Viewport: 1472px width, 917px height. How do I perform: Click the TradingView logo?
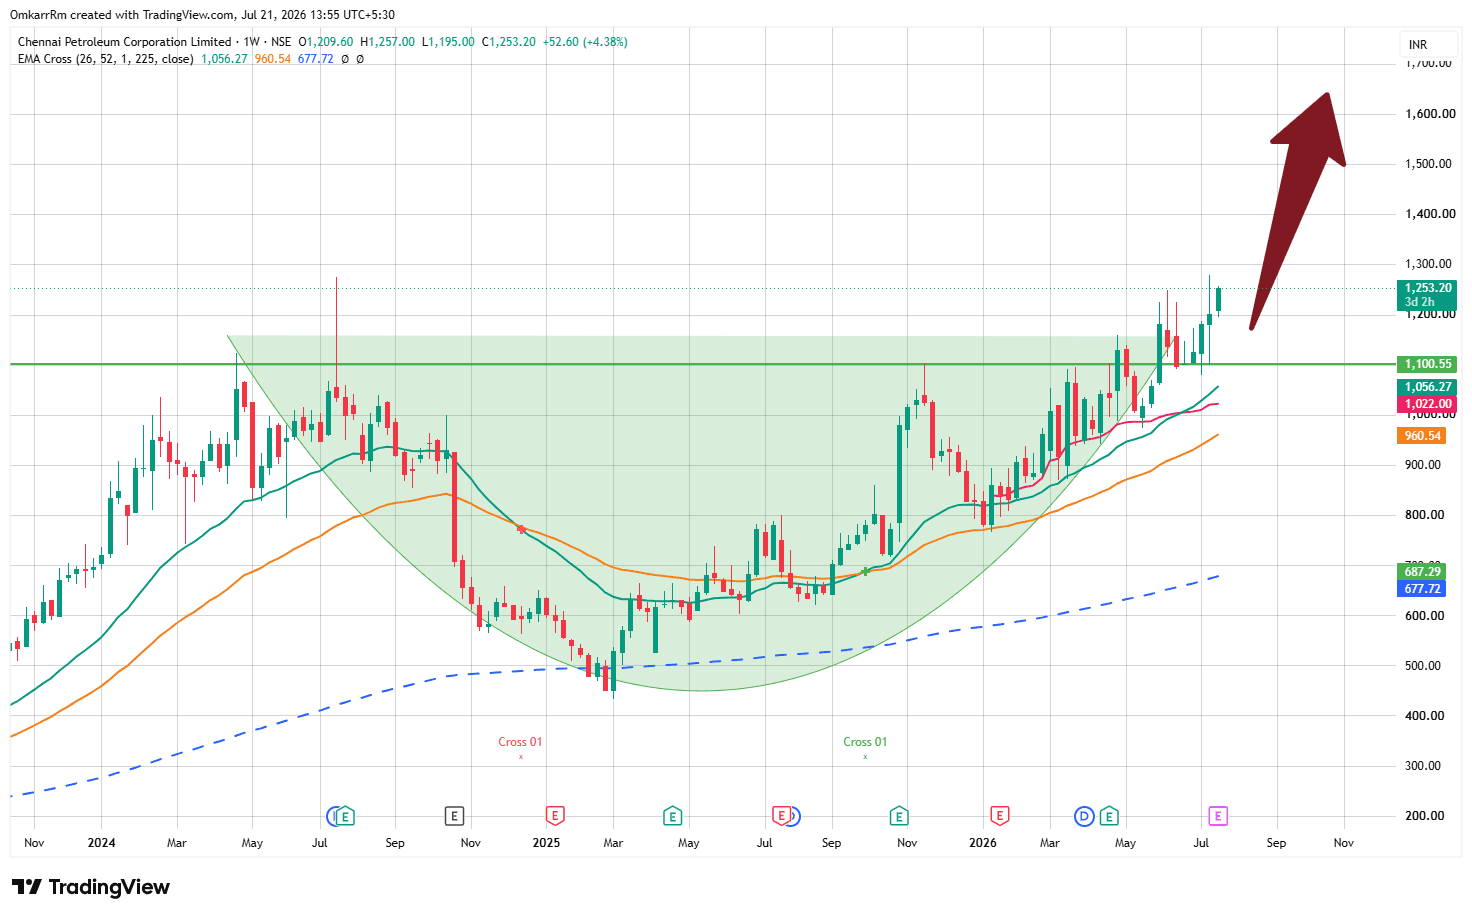click(91, 887)
